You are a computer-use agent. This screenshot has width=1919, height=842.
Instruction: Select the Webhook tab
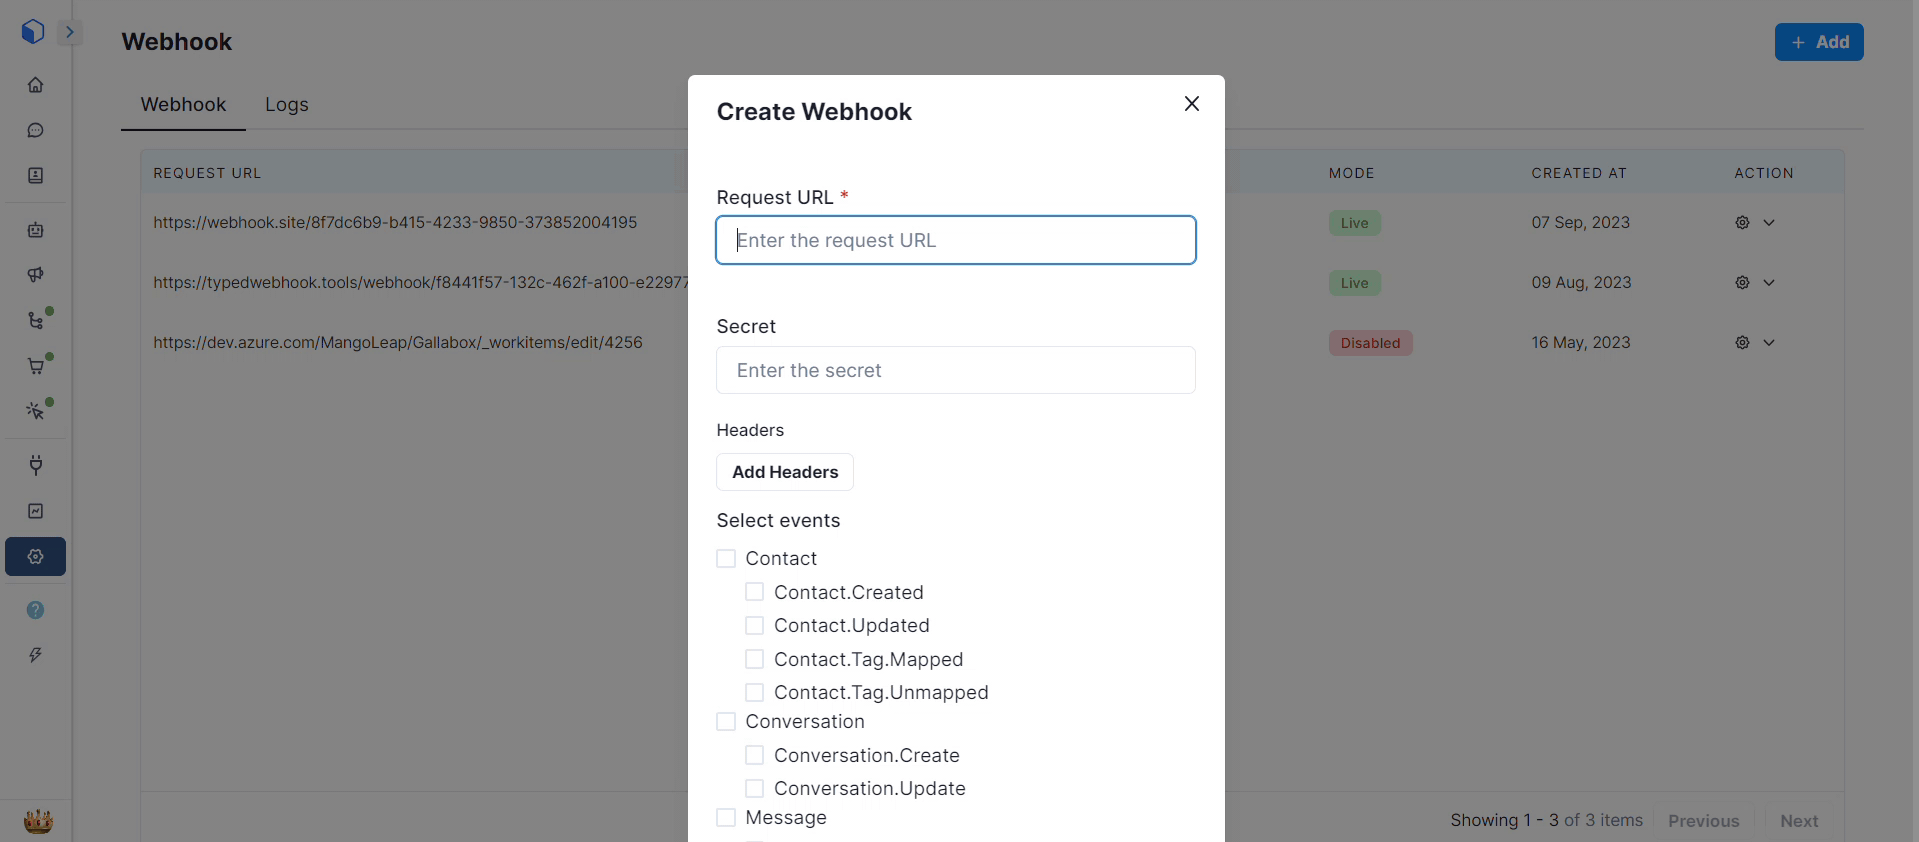pyautogui.click(x=183, y=105)
